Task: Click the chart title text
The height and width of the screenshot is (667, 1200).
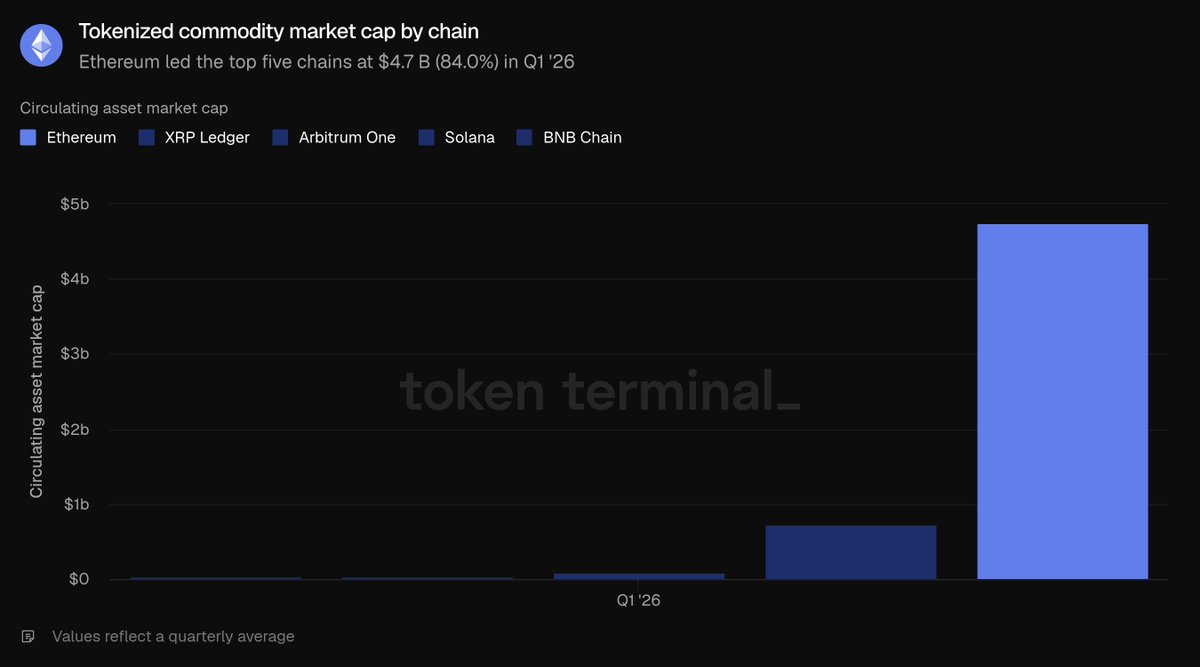Action: [x=279, y=32]
